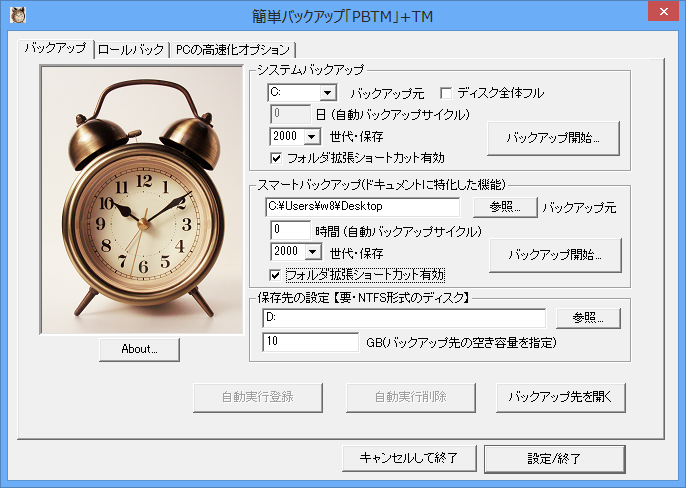
Task: Click the 設定/終了 button
Action: [x=554, y=458]
